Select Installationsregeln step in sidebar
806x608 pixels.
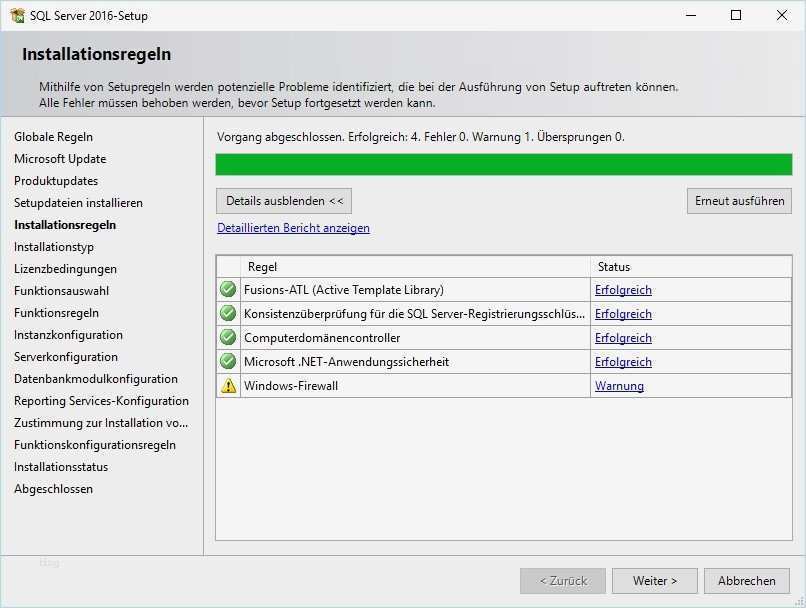pyautogui.click(x=65, y=225)
